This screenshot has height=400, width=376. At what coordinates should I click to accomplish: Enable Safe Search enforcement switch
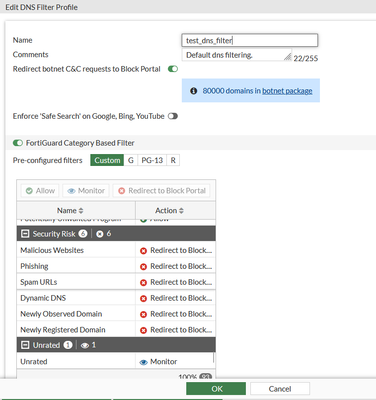click(x=173, y=116)
